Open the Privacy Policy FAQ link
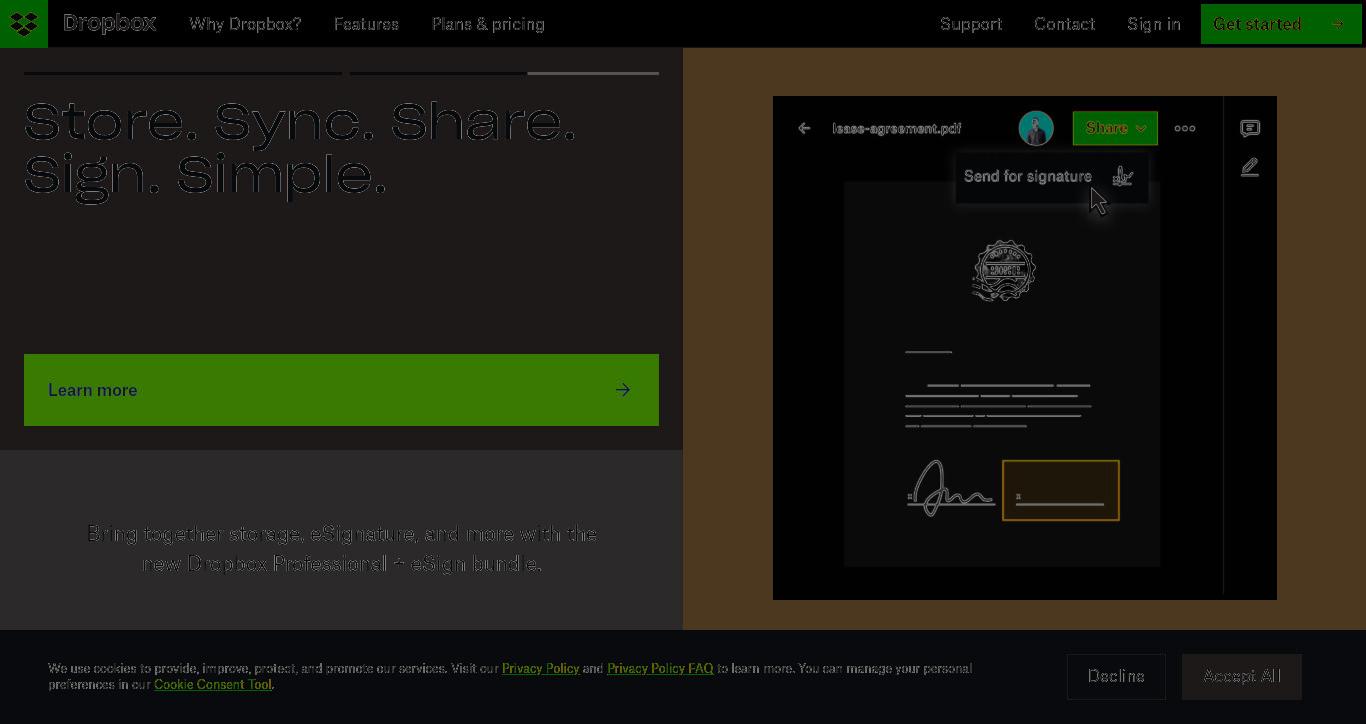 tap(660, 668)
